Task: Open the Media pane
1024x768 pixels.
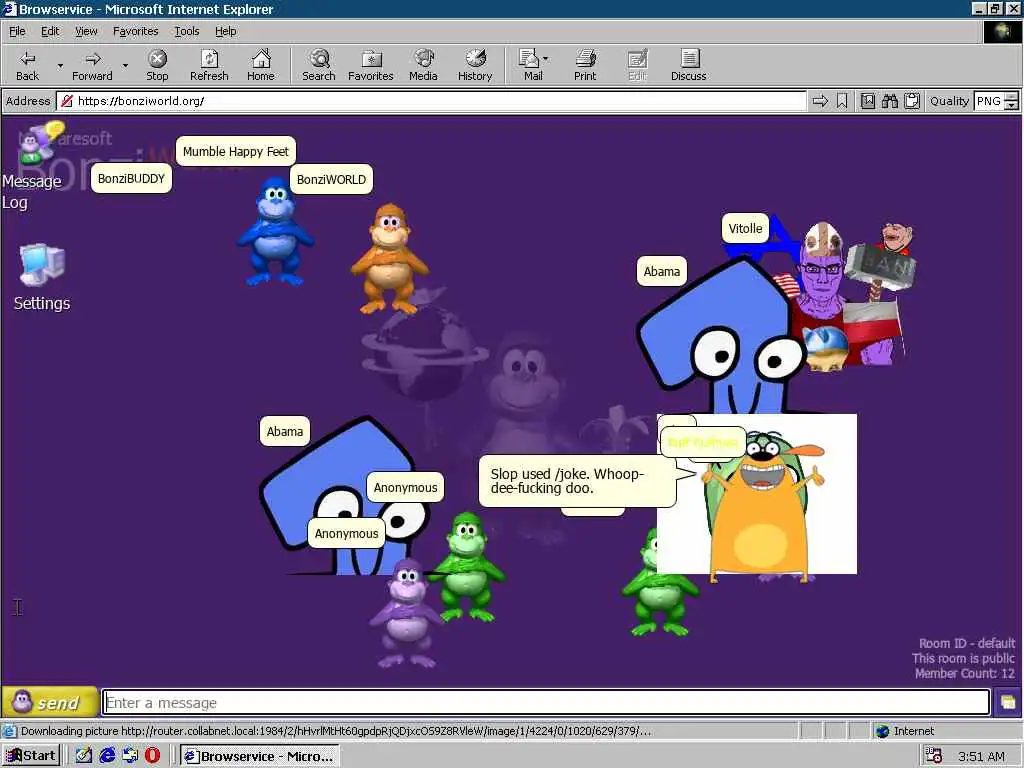Action: [x=423, y=65]
